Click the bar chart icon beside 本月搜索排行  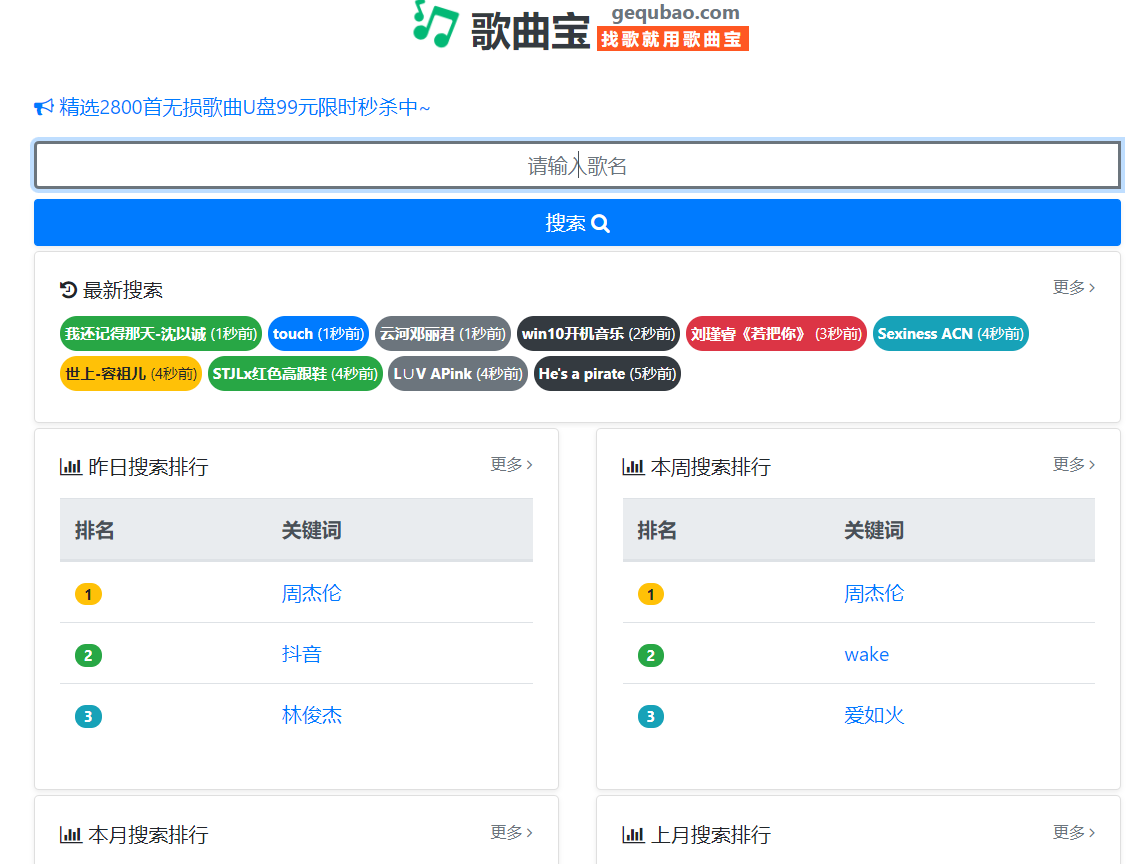tap(70, 833)
